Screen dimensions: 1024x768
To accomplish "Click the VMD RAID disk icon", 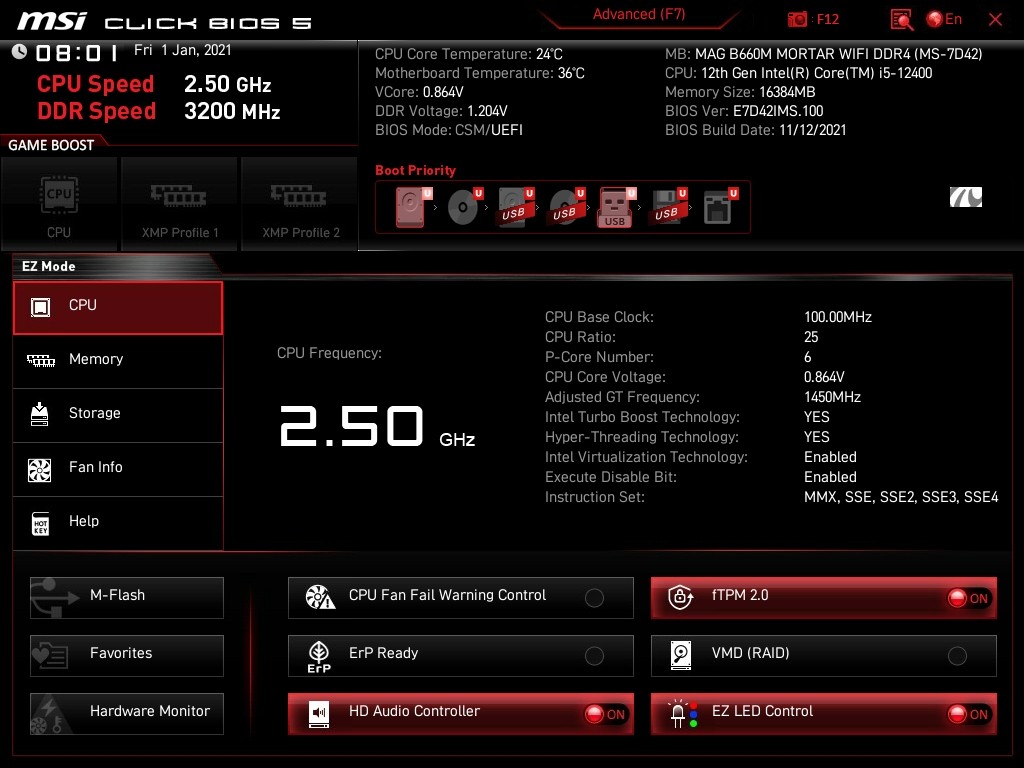I will click(680, 655).
